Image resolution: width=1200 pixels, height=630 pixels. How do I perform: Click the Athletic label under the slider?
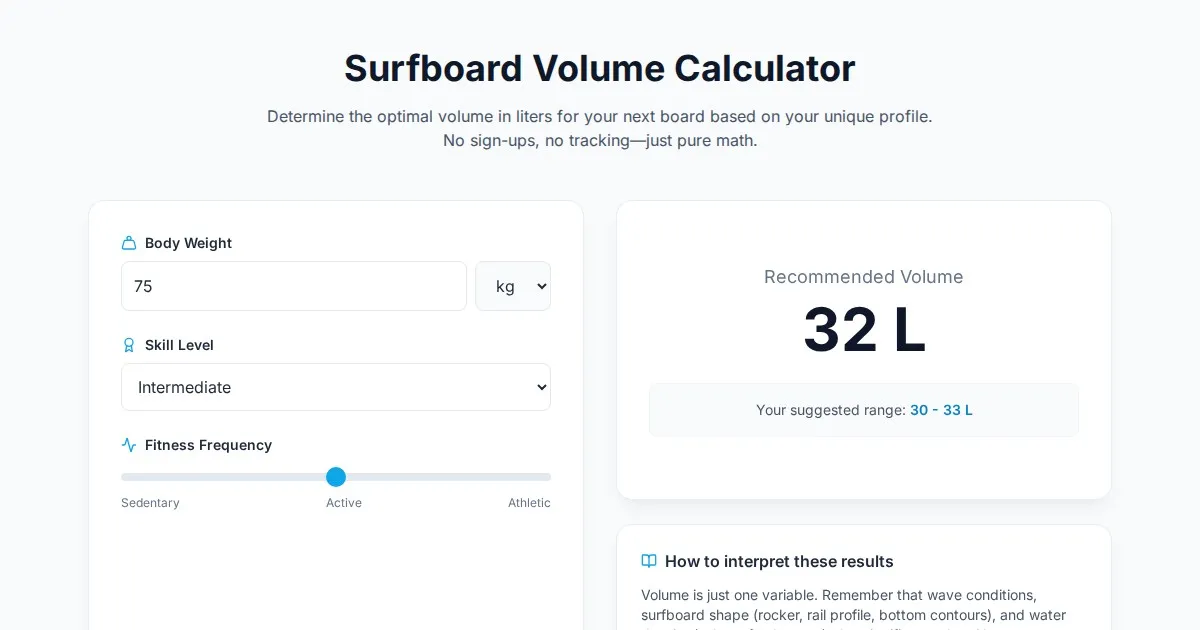click(x=529, y=503)
